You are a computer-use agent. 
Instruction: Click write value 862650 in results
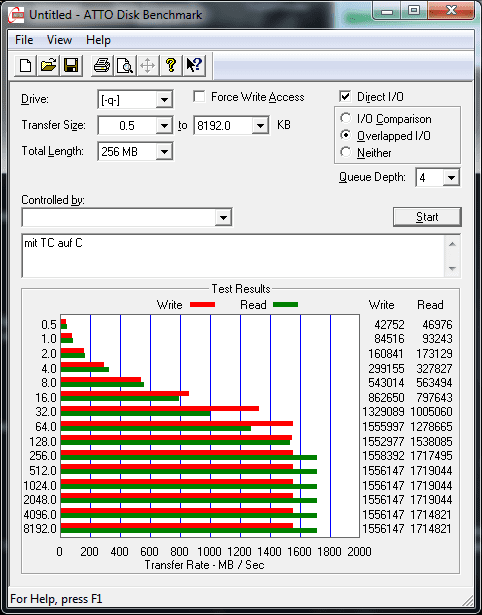386,398
